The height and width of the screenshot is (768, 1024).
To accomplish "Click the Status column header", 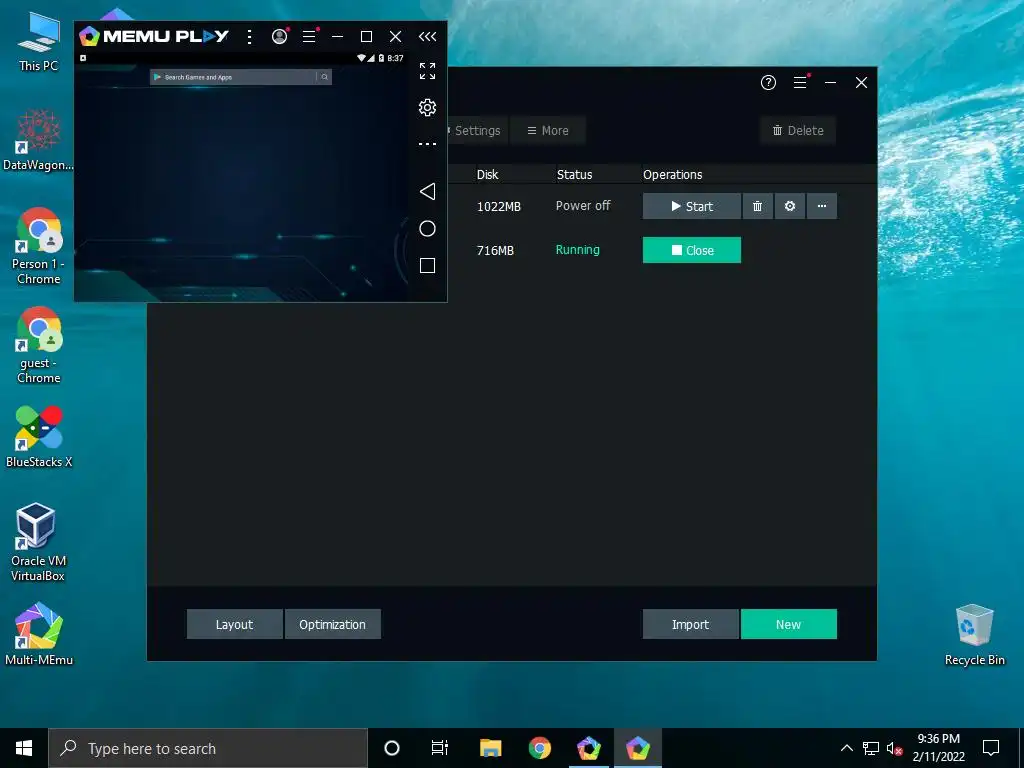I will click(574, 174).
